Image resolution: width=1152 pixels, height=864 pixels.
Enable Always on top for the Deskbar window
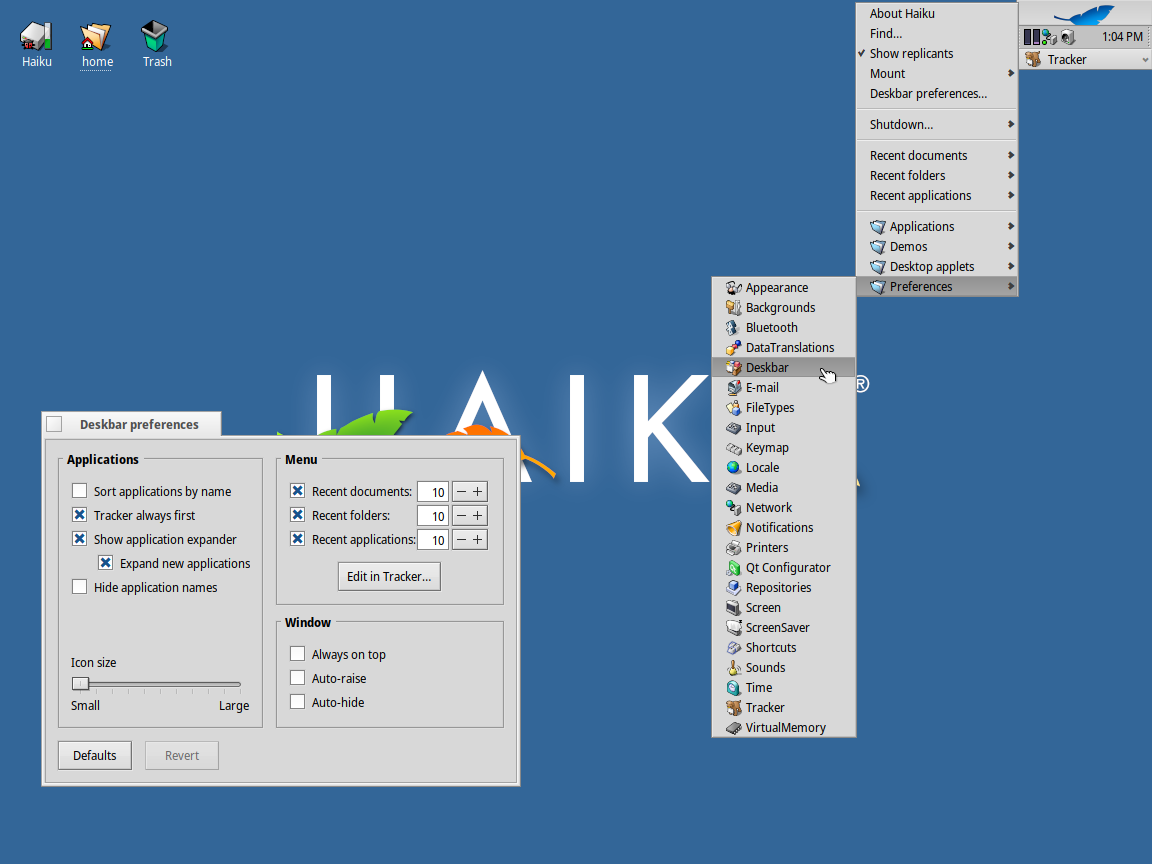point(297,653)
